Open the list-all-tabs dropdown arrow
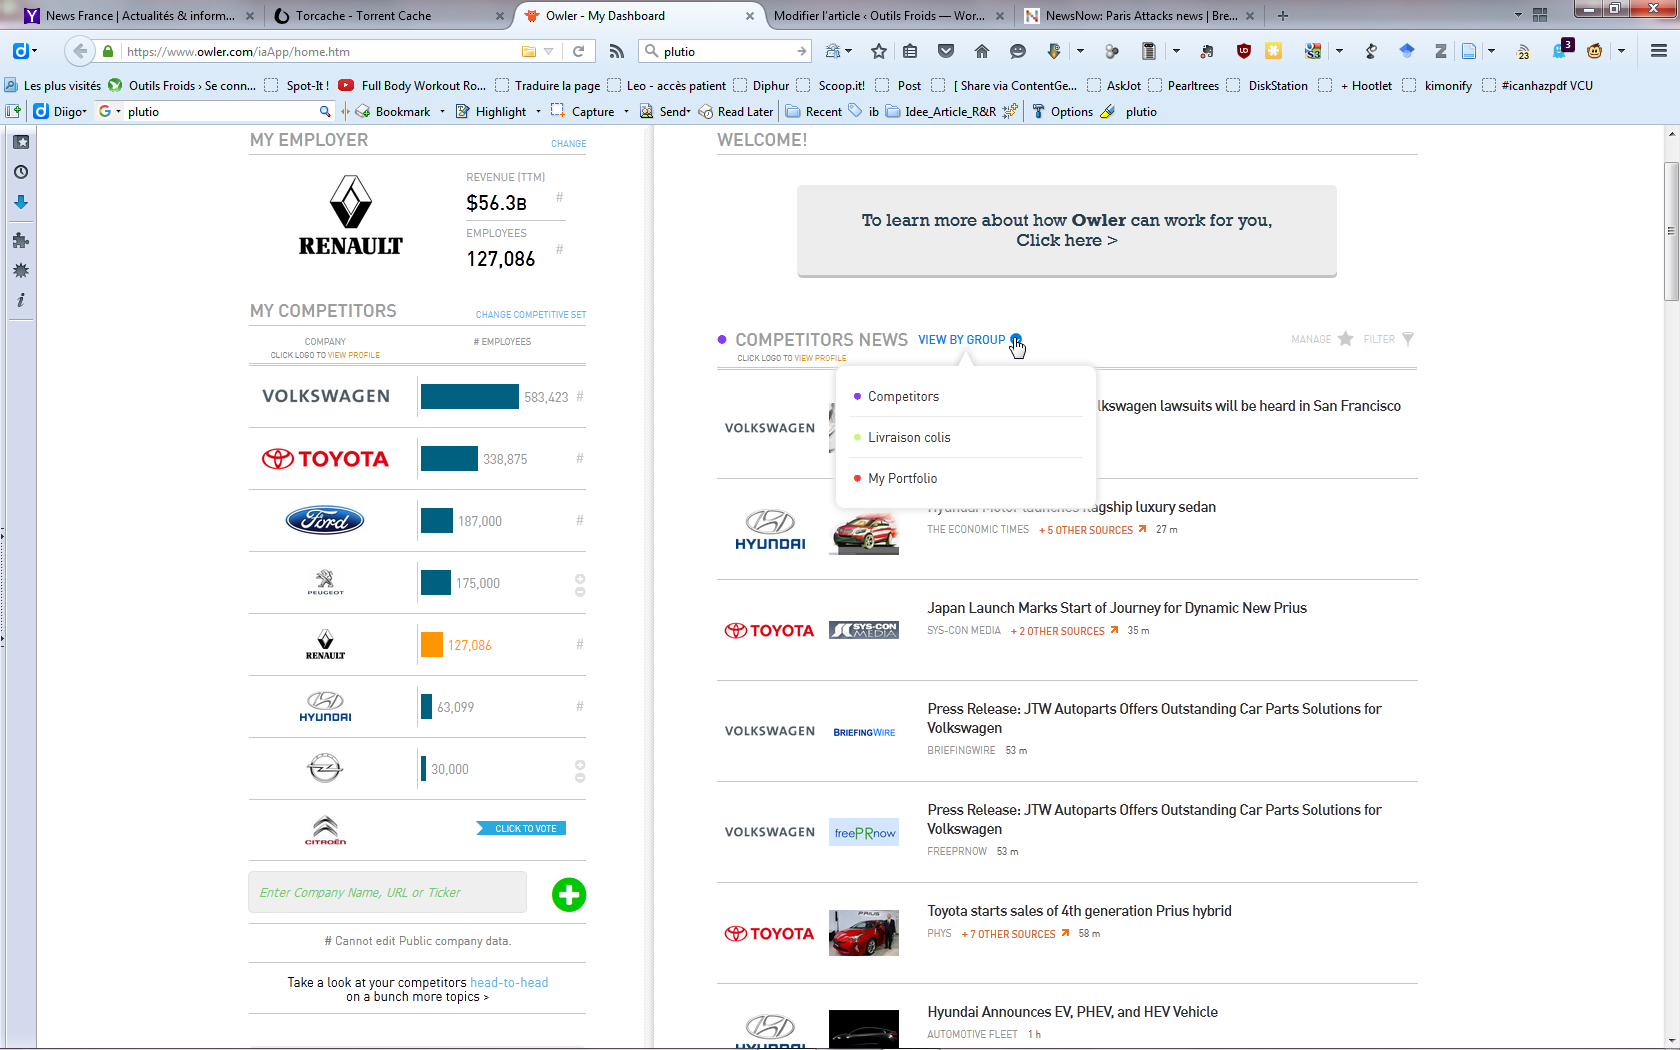The image size is (1680, 1050). point(1518,15)
